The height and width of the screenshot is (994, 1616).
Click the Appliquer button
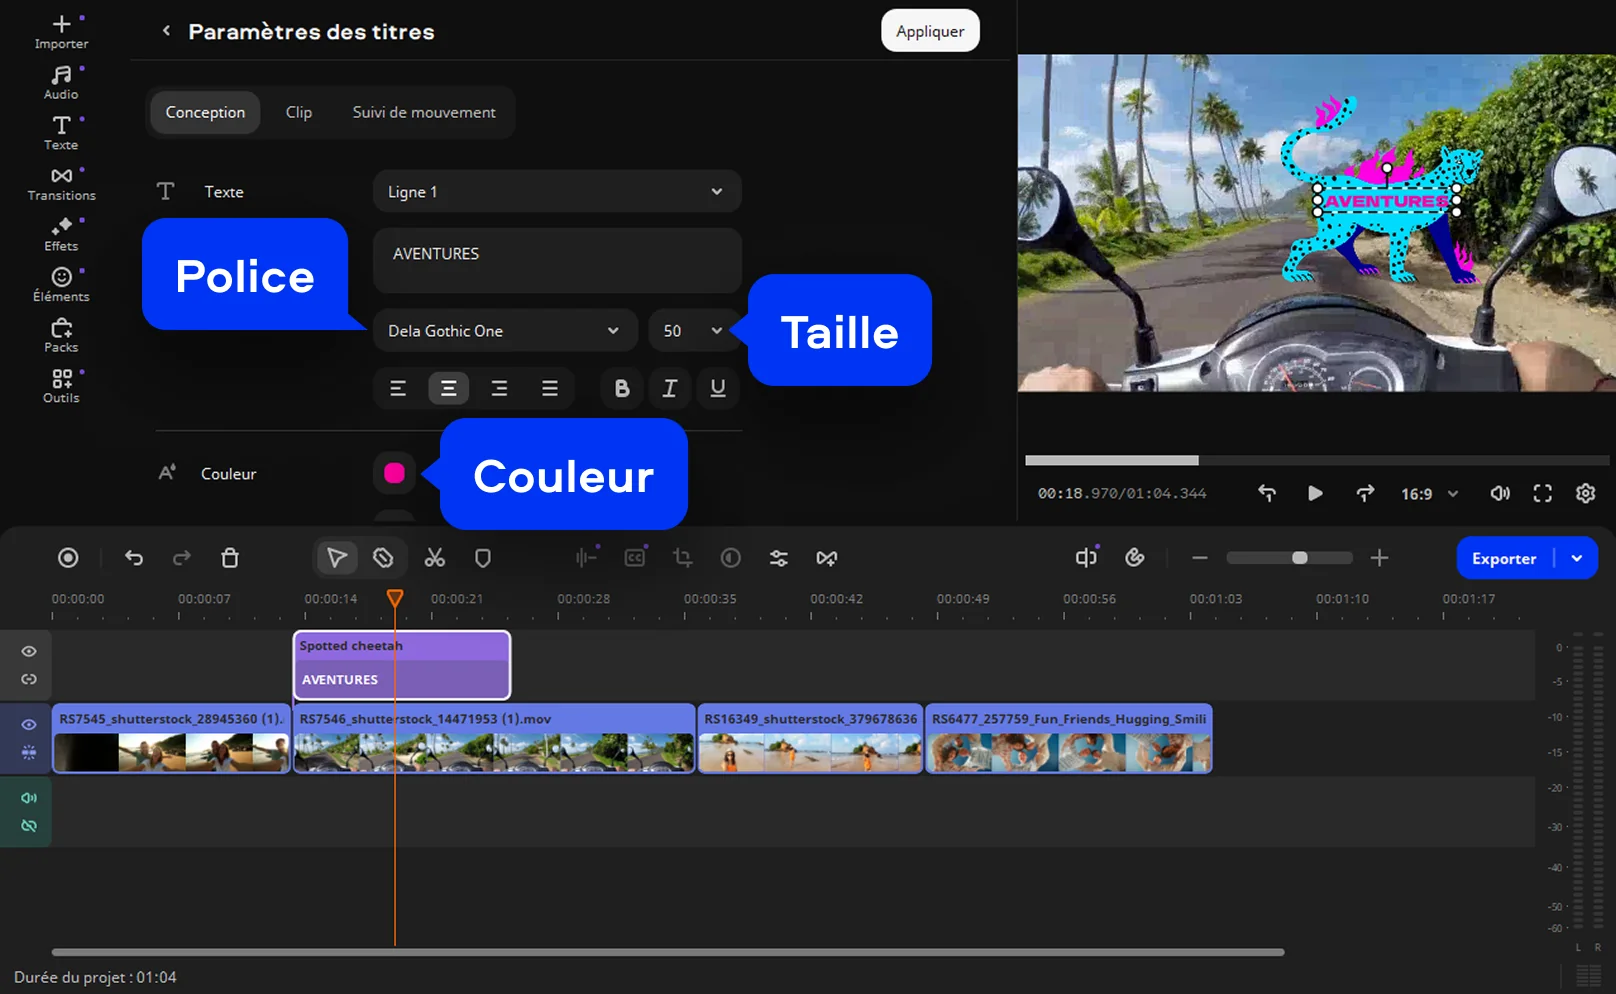coord(929,31)
